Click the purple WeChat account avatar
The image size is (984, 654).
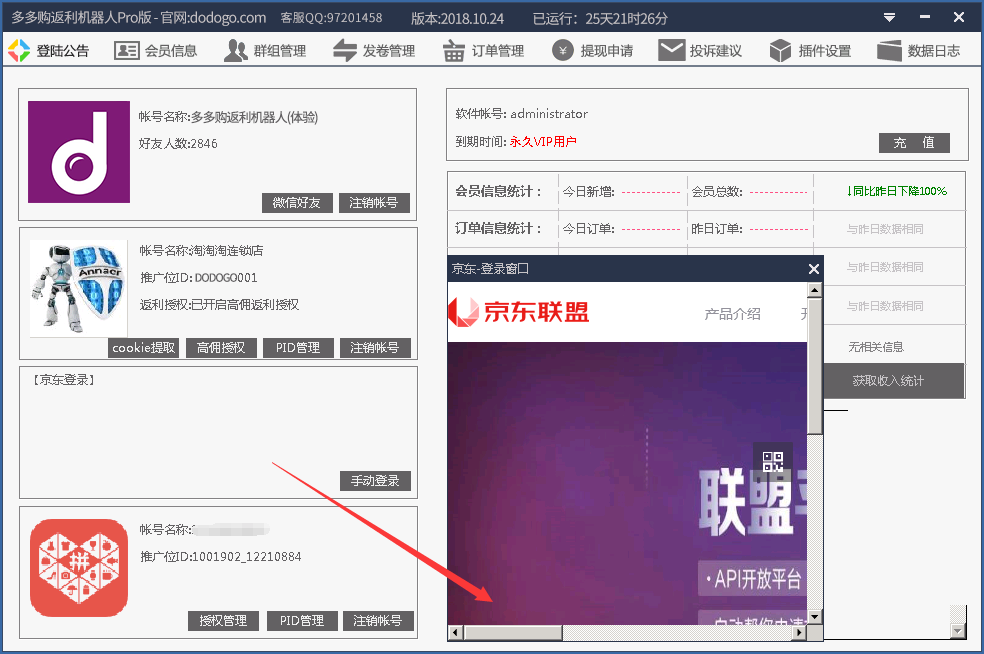(x=79, y=152)
